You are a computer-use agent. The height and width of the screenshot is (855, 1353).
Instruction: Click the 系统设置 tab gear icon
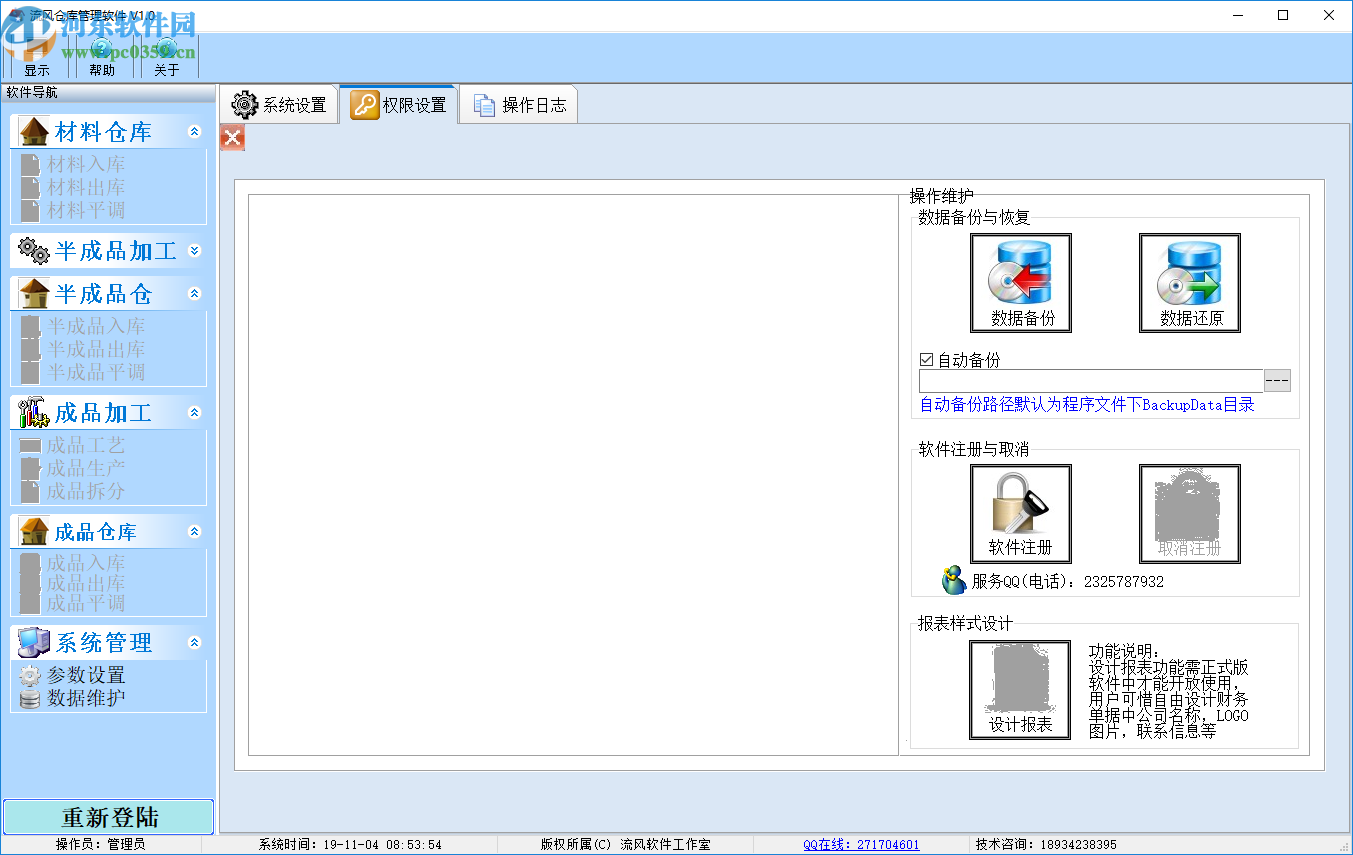click(245, 105)
